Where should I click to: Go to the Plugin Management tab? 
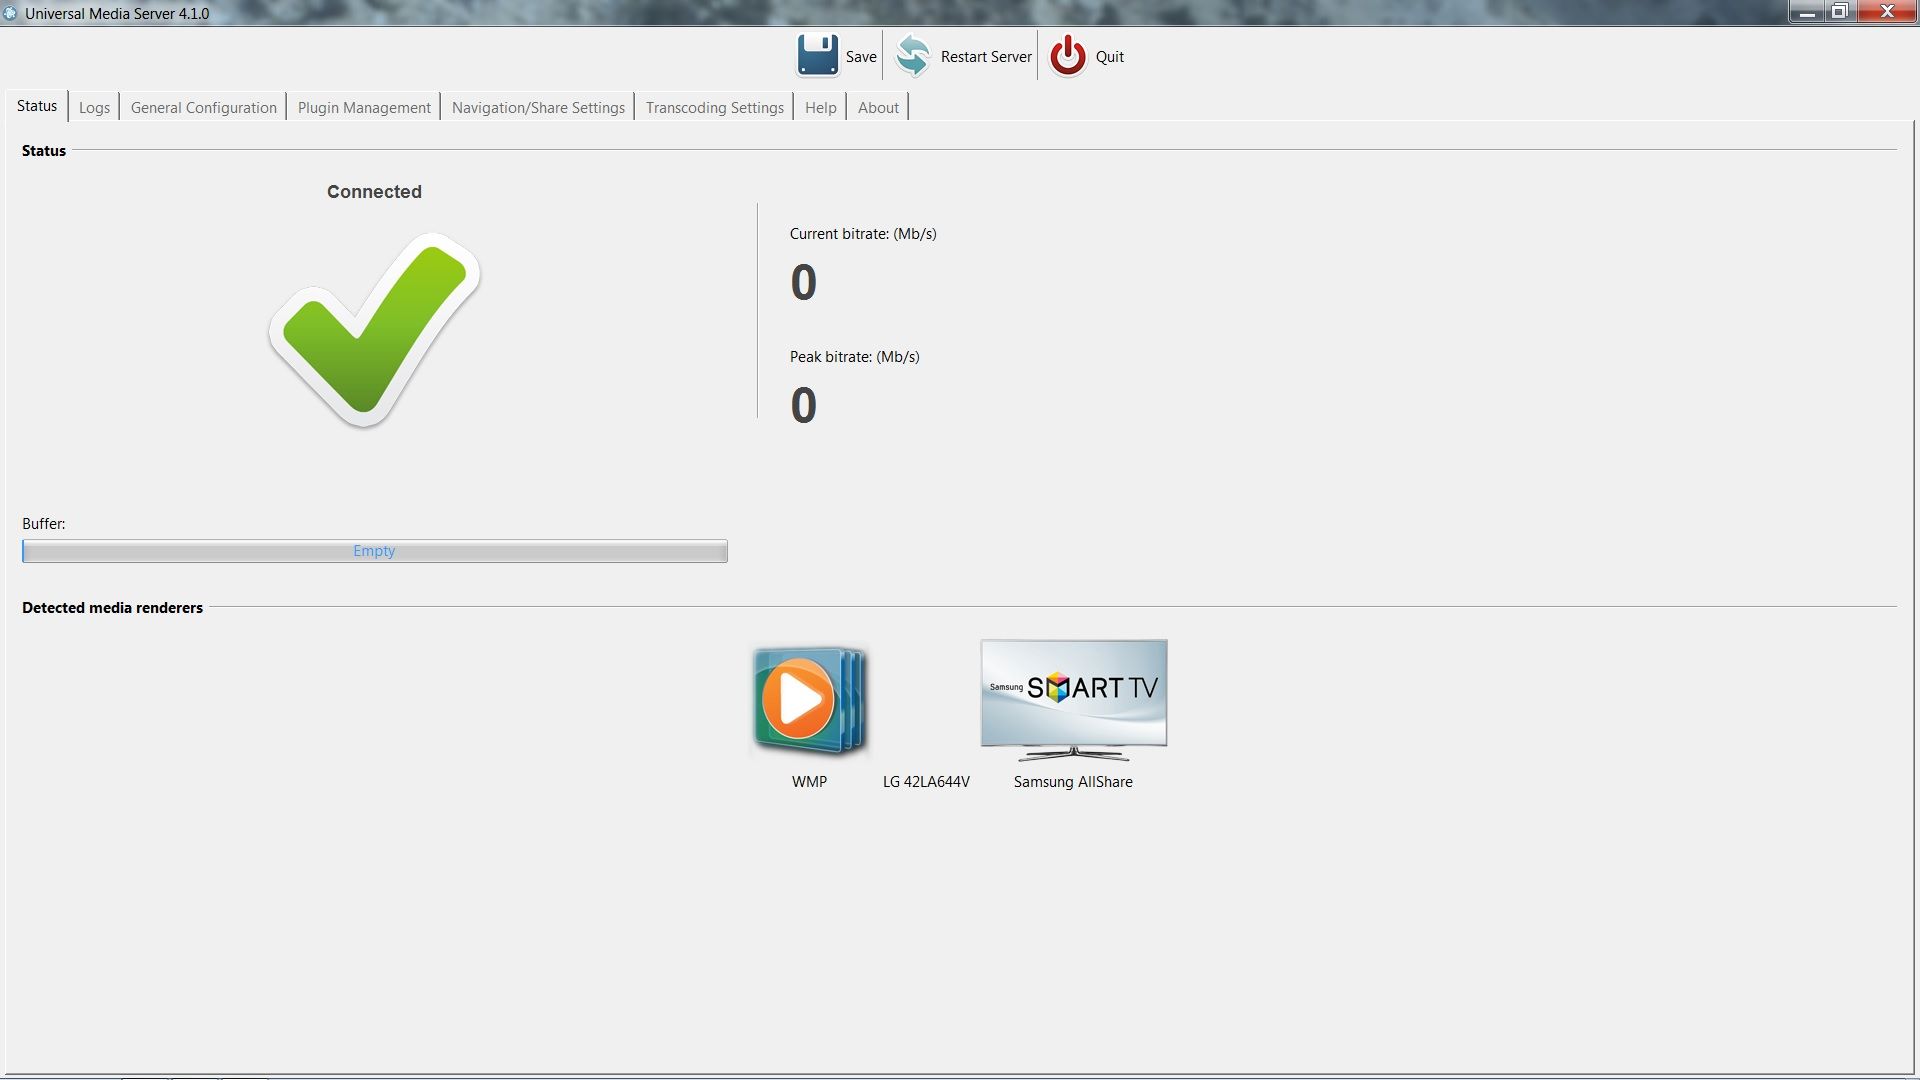click(364, 107)
